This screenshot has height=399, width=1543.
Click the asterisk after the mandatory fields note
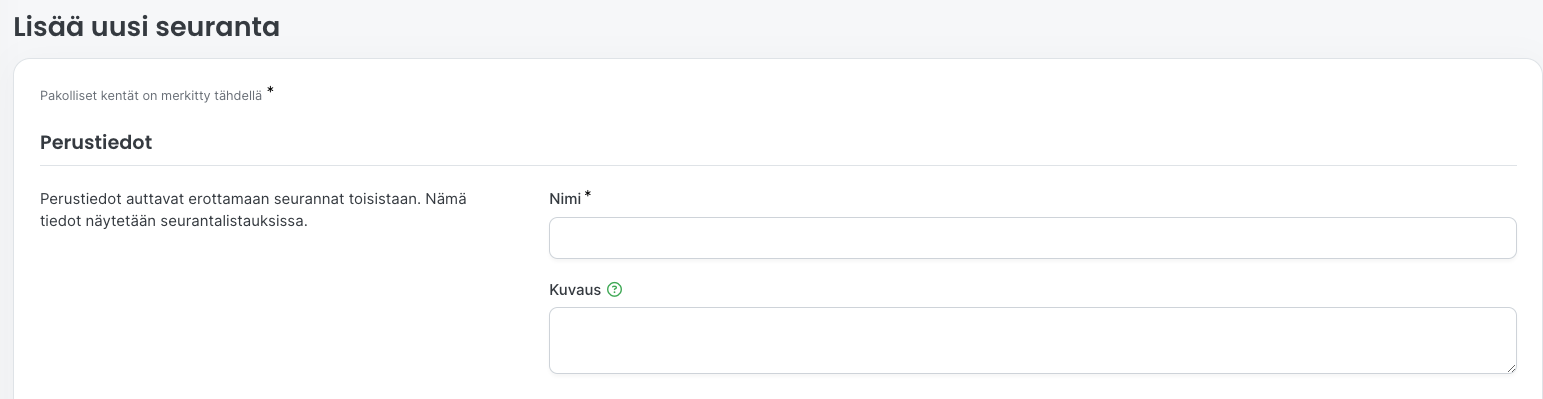click(x=270, y=91)
